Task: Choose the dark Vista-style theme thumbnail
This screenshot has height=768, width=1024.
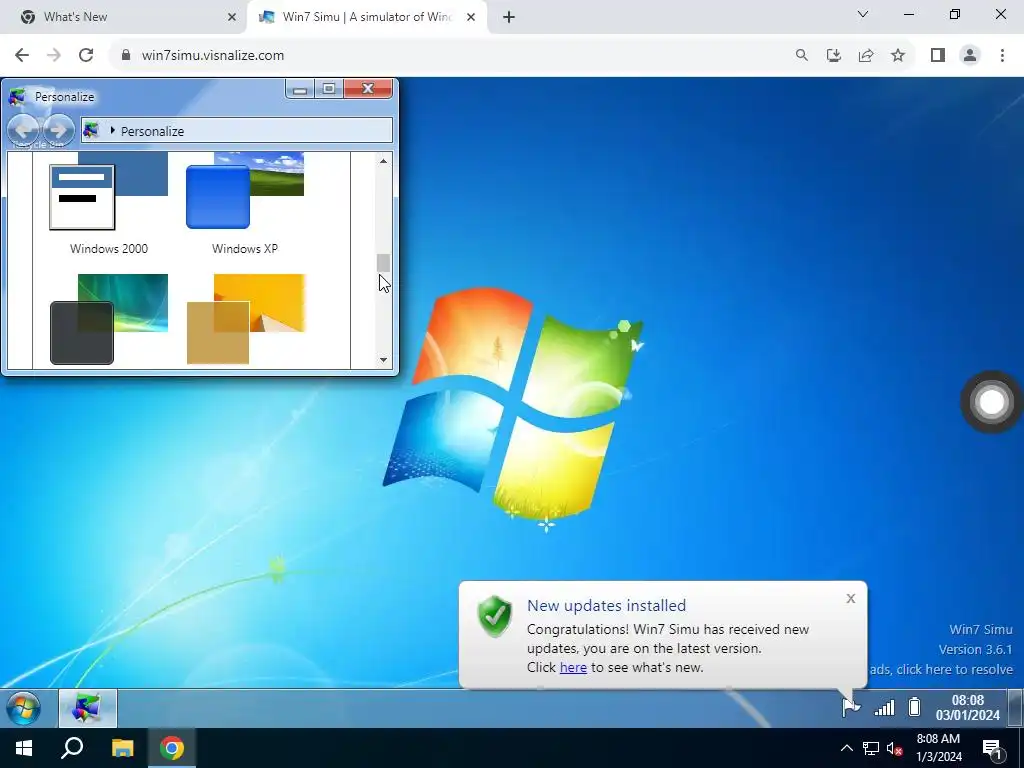Action: tap(108, 319)
